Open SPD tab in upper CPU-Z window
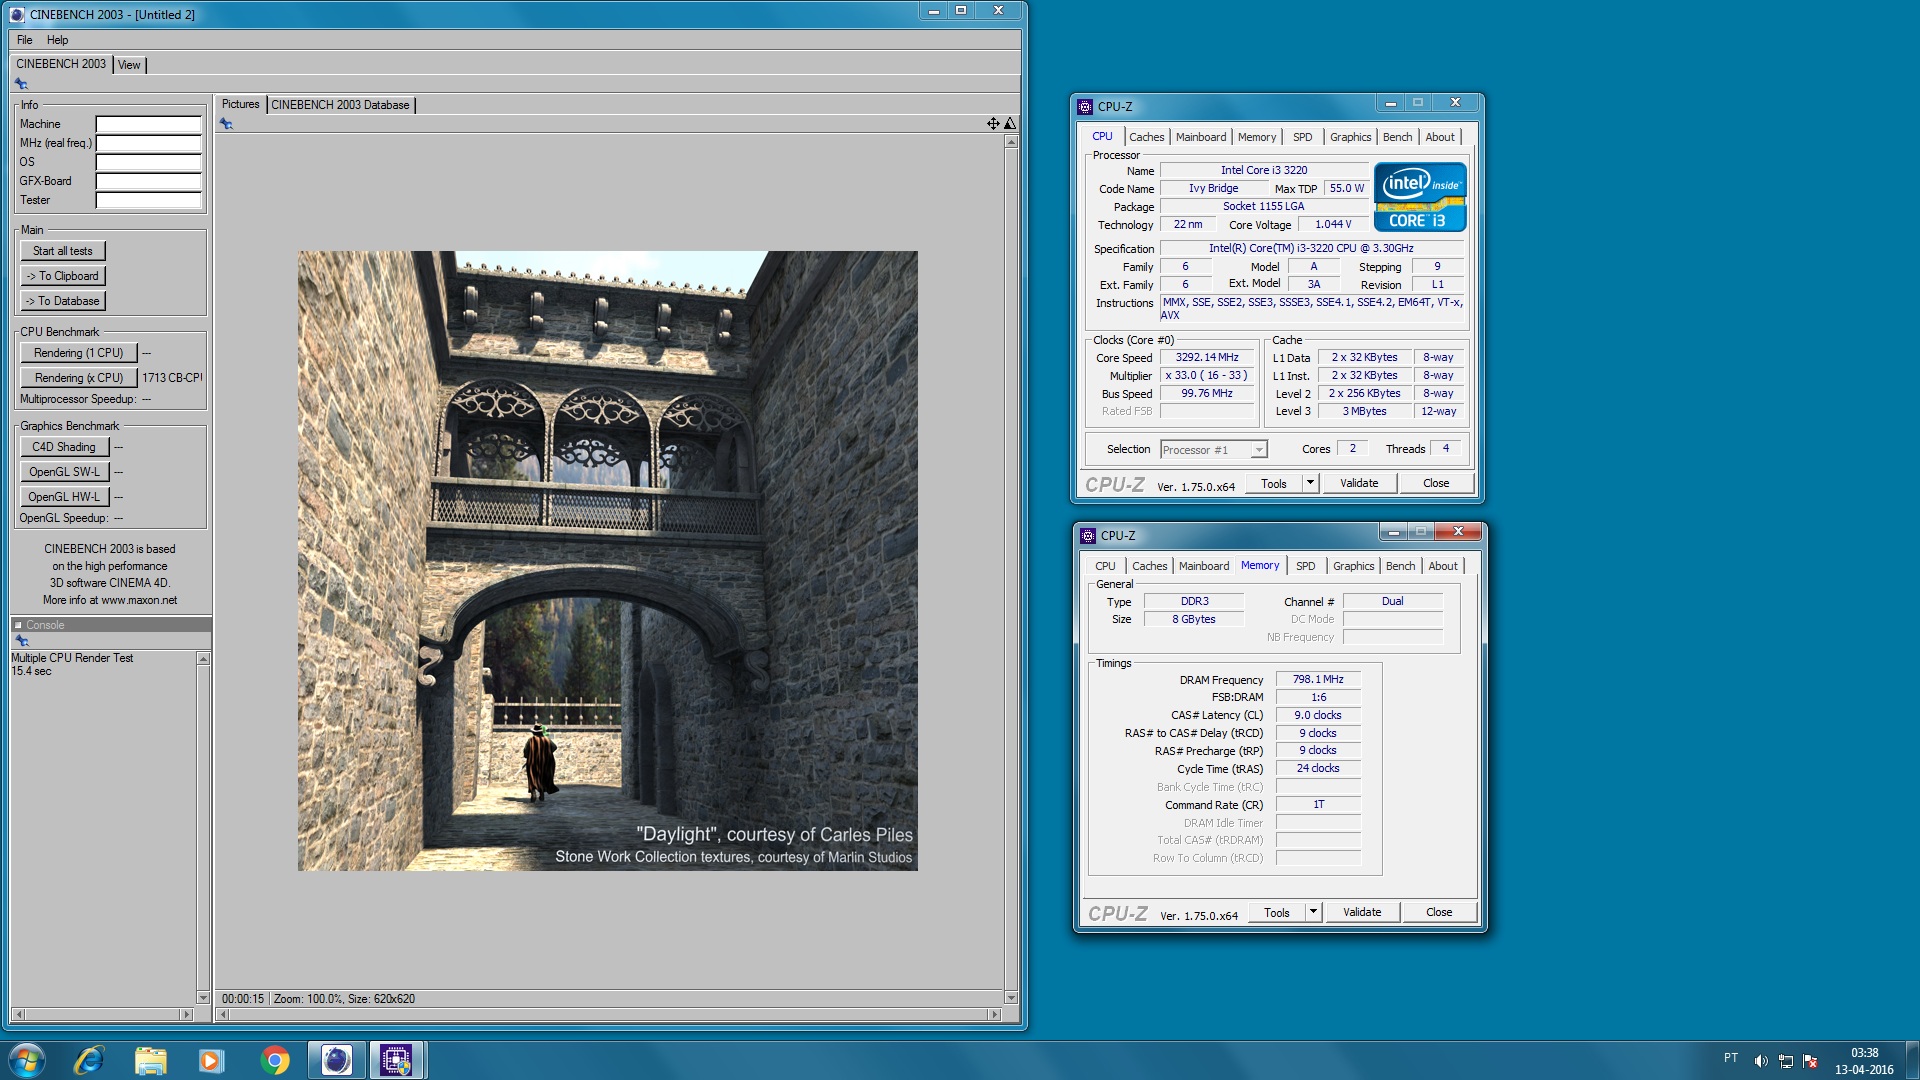This screenshot has width=1920, height=1080. 1303,137
